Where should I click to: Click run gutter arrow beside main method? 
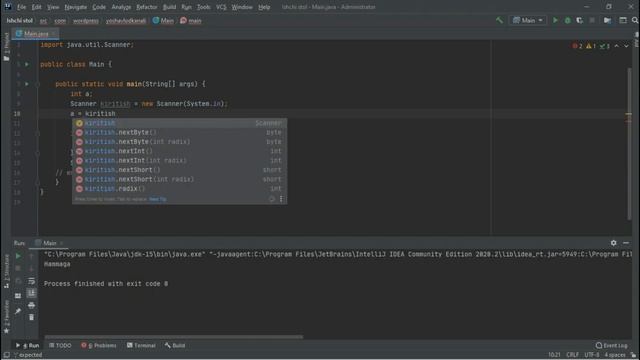(27, 84)
